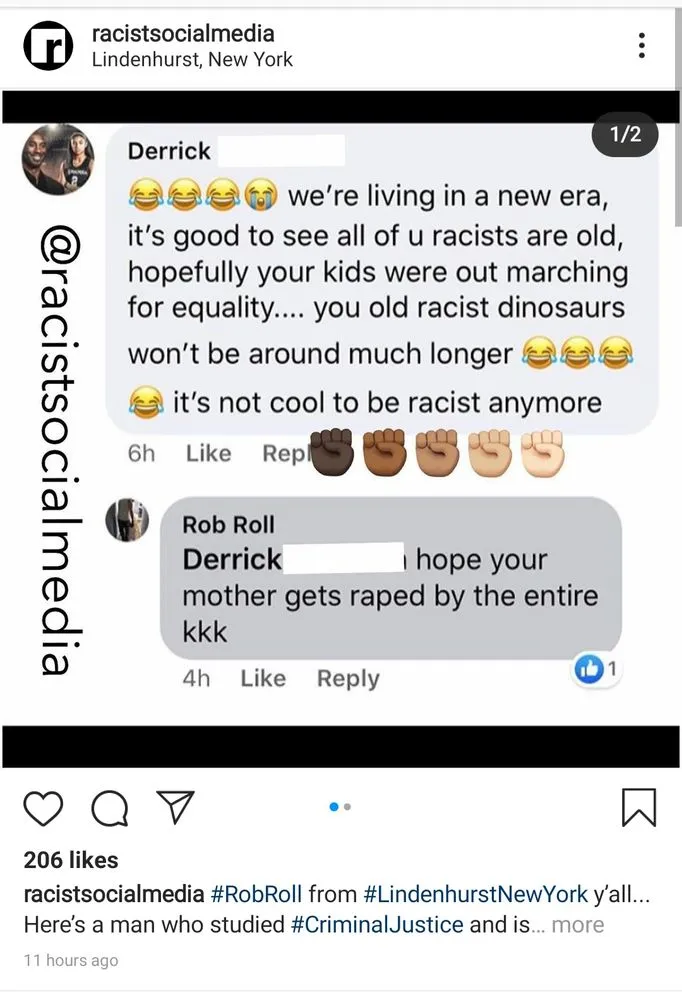
Task: Expand caption by tapping more
Action: [578, 924]
